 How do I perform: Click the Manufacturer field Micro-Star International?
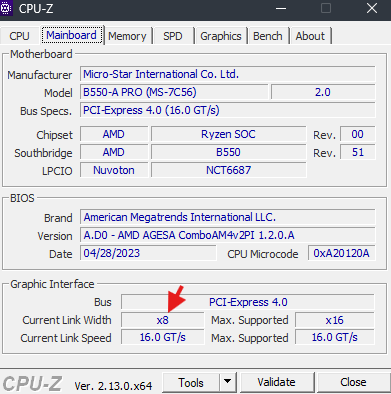pos(228,74)
